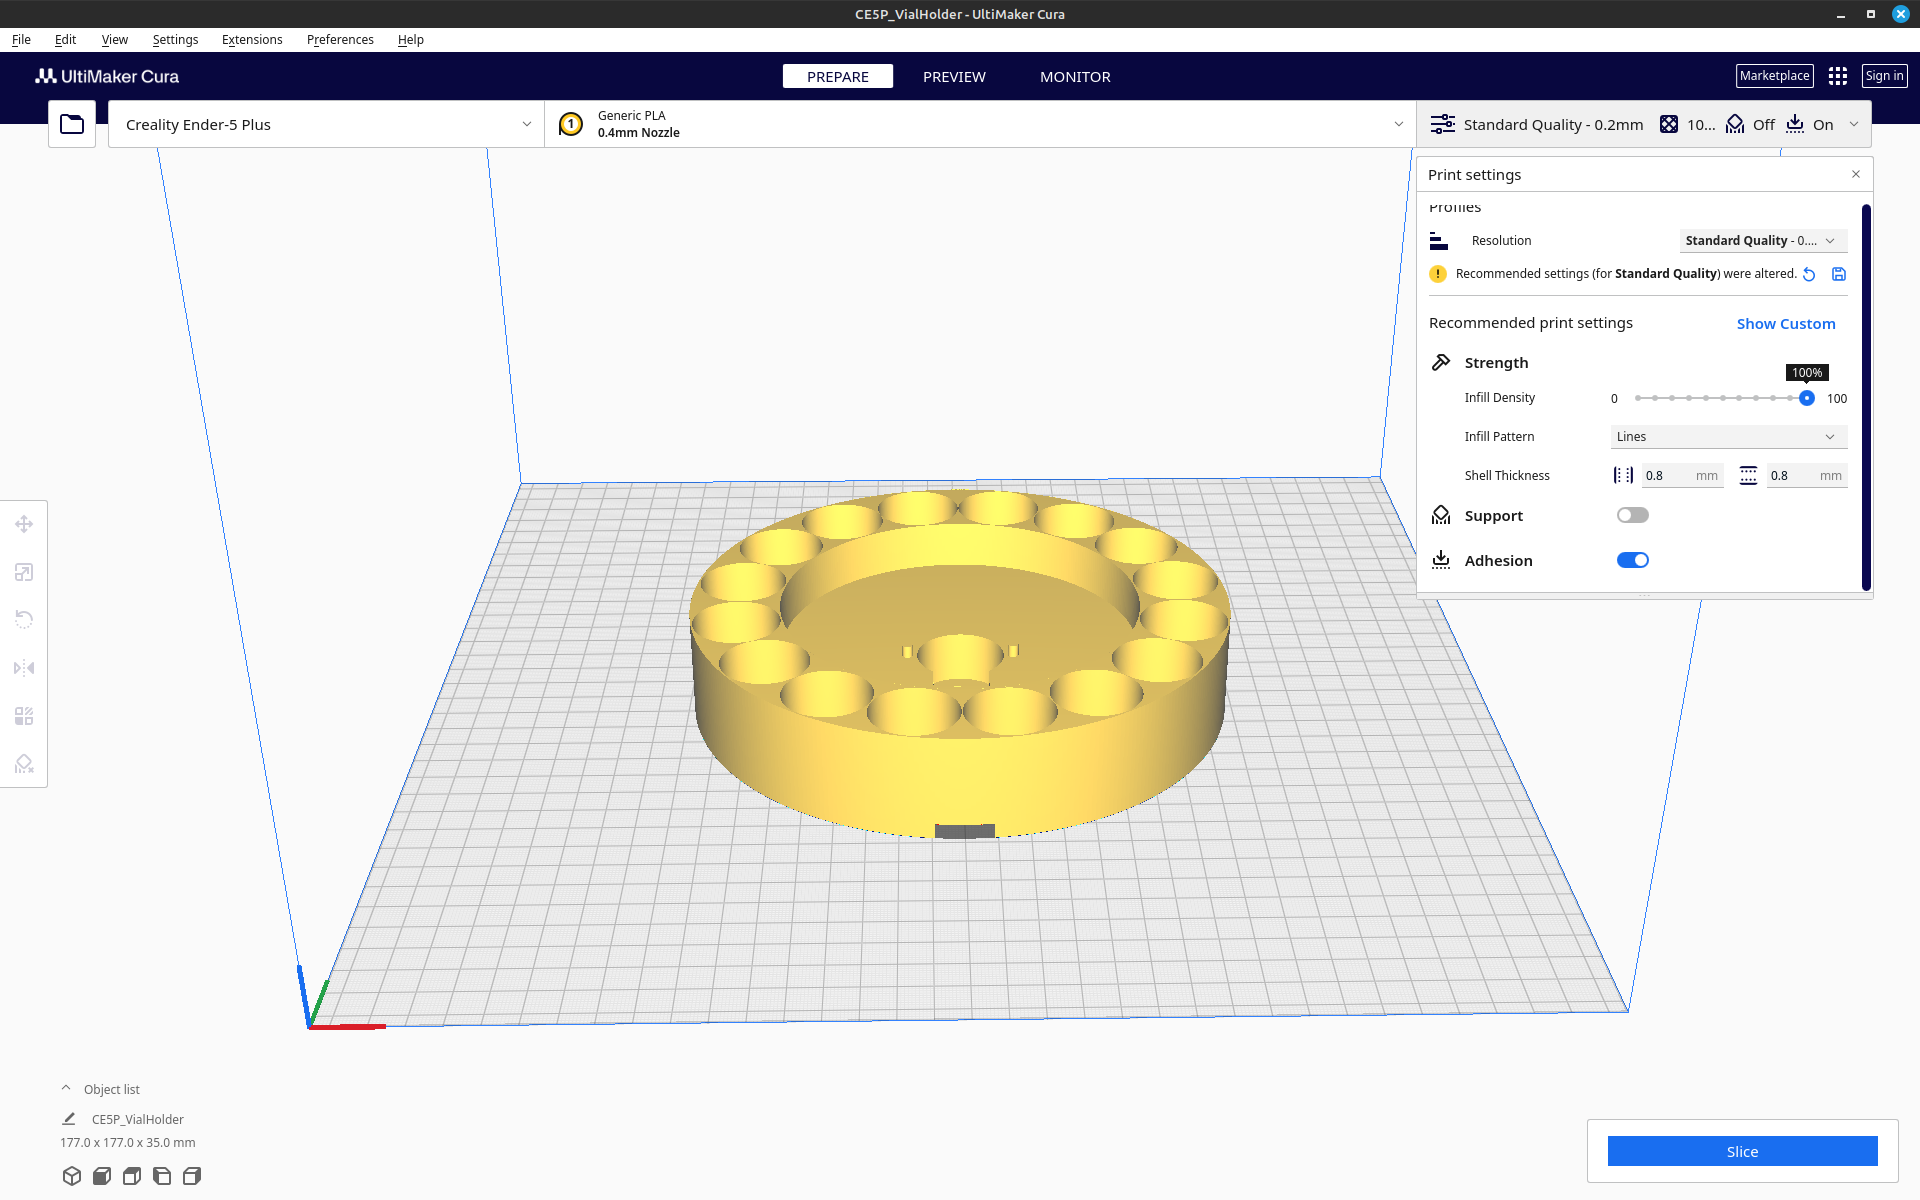Click Show Custom settings link
This screenshot has width=1920, height=1200.
1786,324
